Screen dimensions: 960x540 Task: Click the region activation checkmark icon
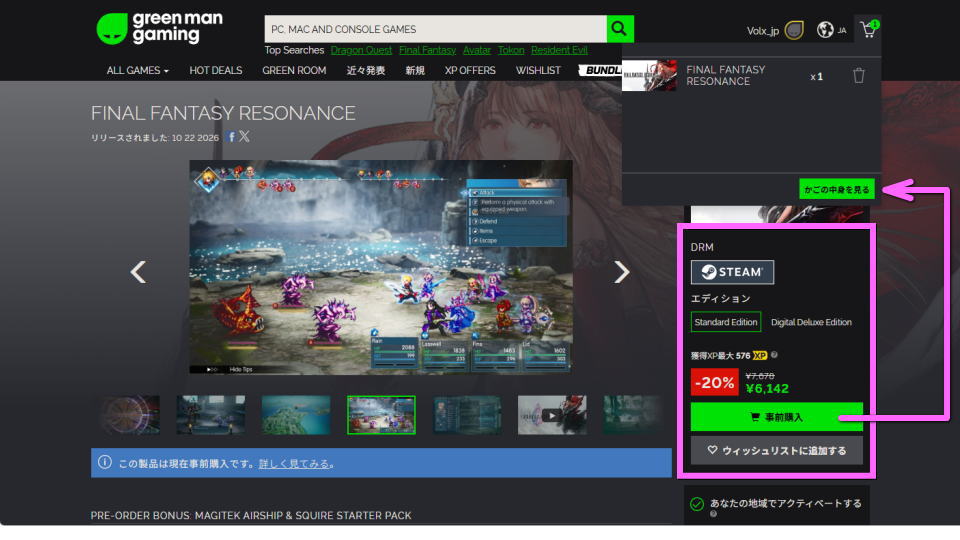[697, 504]
